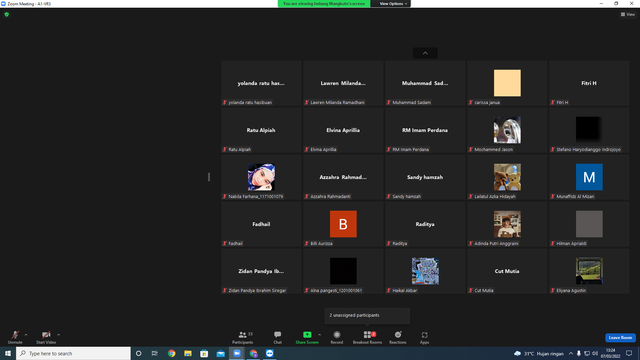This screenshot has width=640, height=360.
Task: Start video with the camera button
Action: click(x=46, y=337)
